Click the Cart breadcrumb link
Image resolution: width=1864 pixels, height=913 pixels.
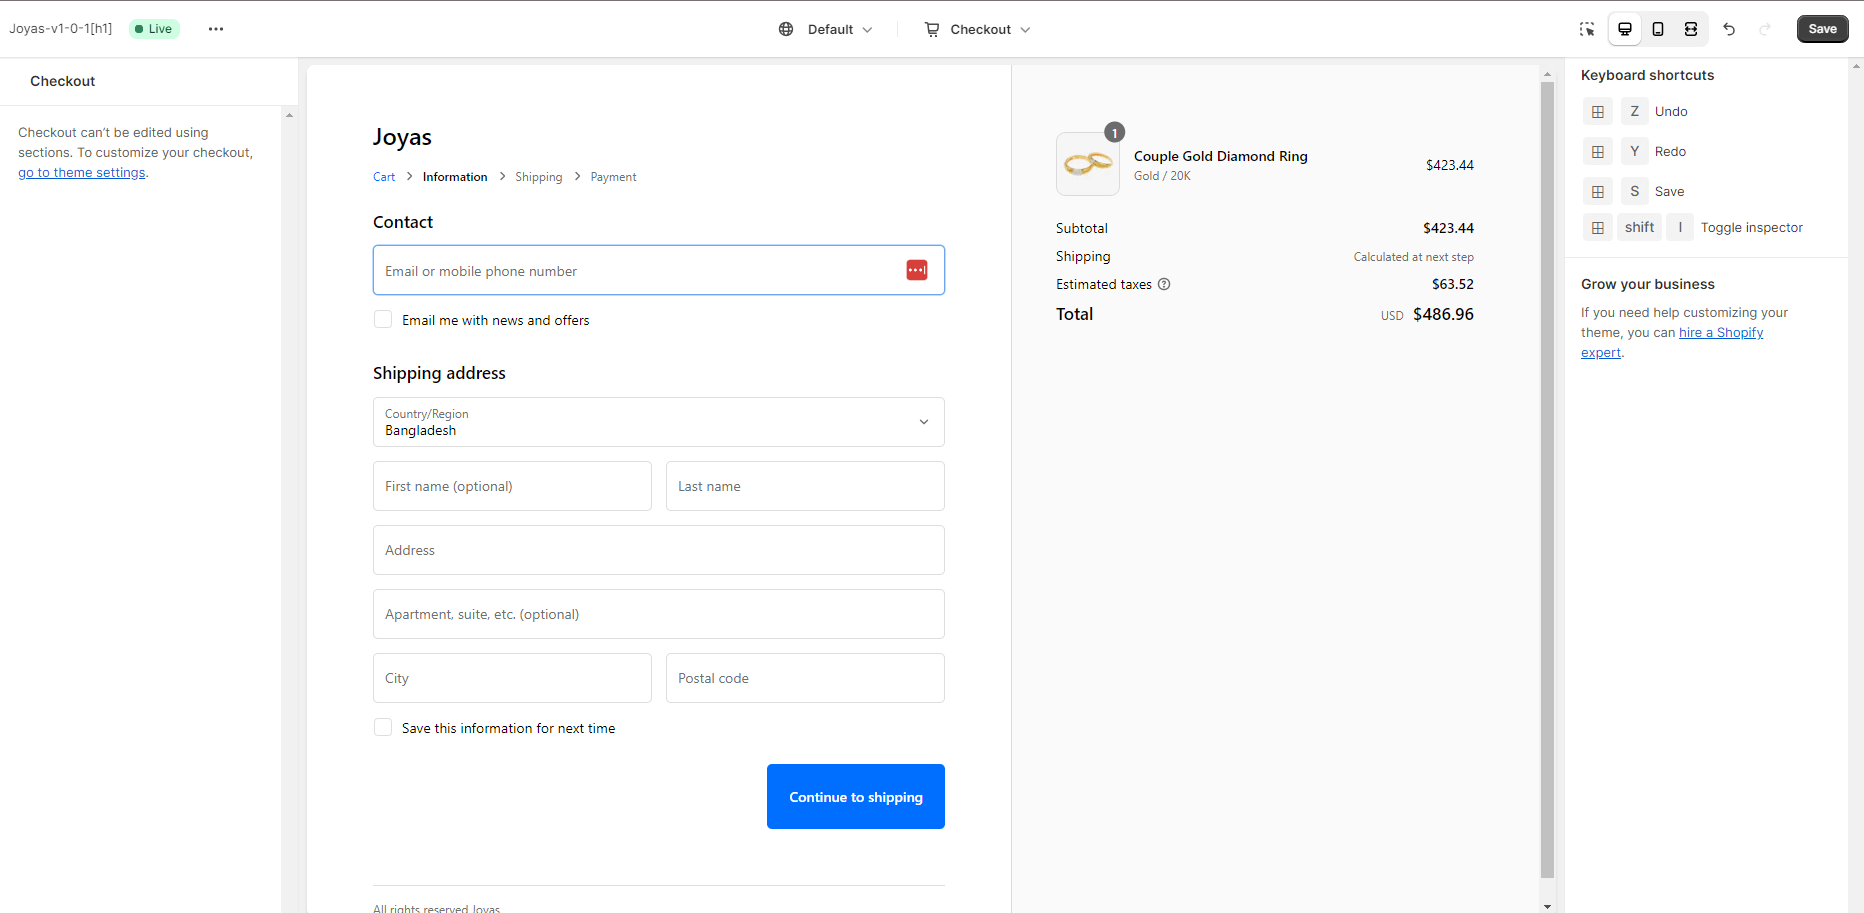click(384, 177)
